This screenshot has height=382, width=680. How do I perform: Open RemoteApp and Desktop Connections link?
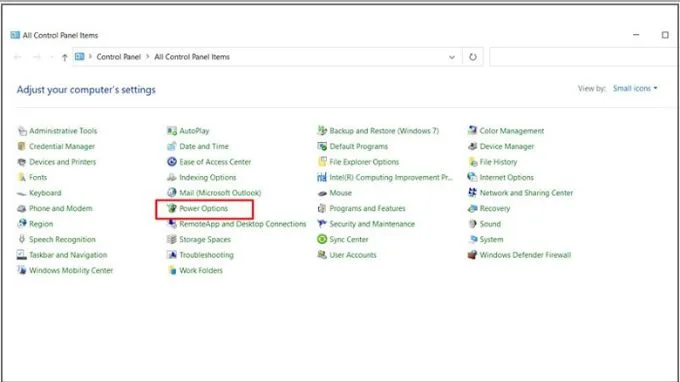click(243, 224)
